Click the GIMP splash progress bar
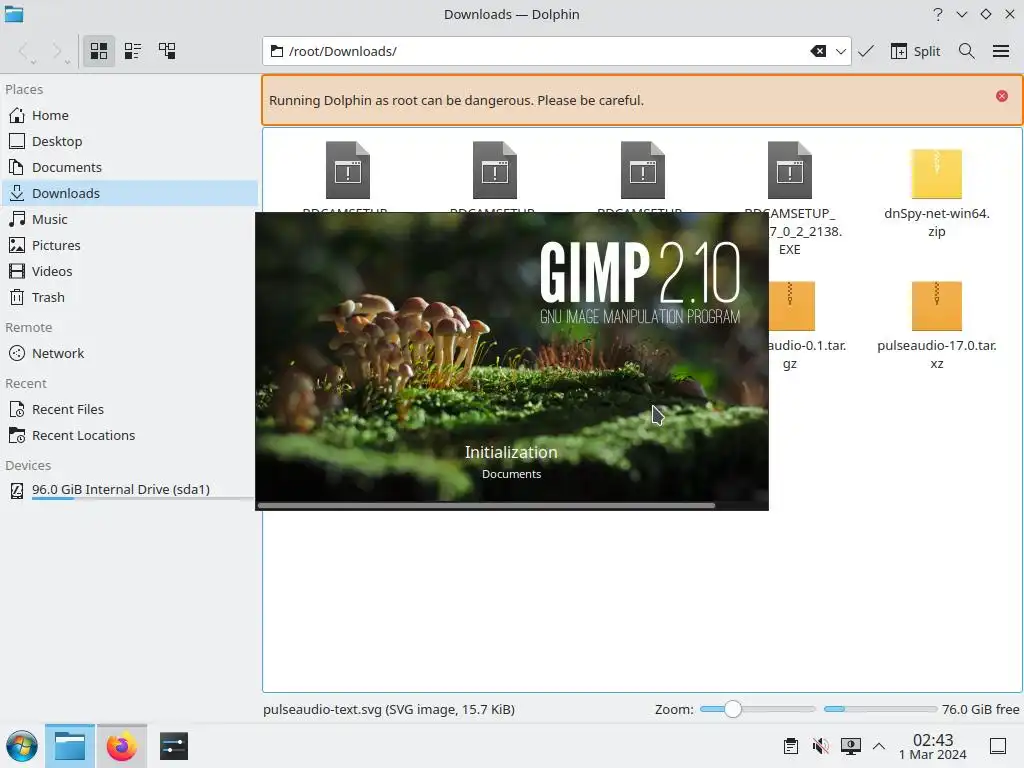Image resolution: width=1024 pixels, height=768 pixels. [x=511, y=505]
